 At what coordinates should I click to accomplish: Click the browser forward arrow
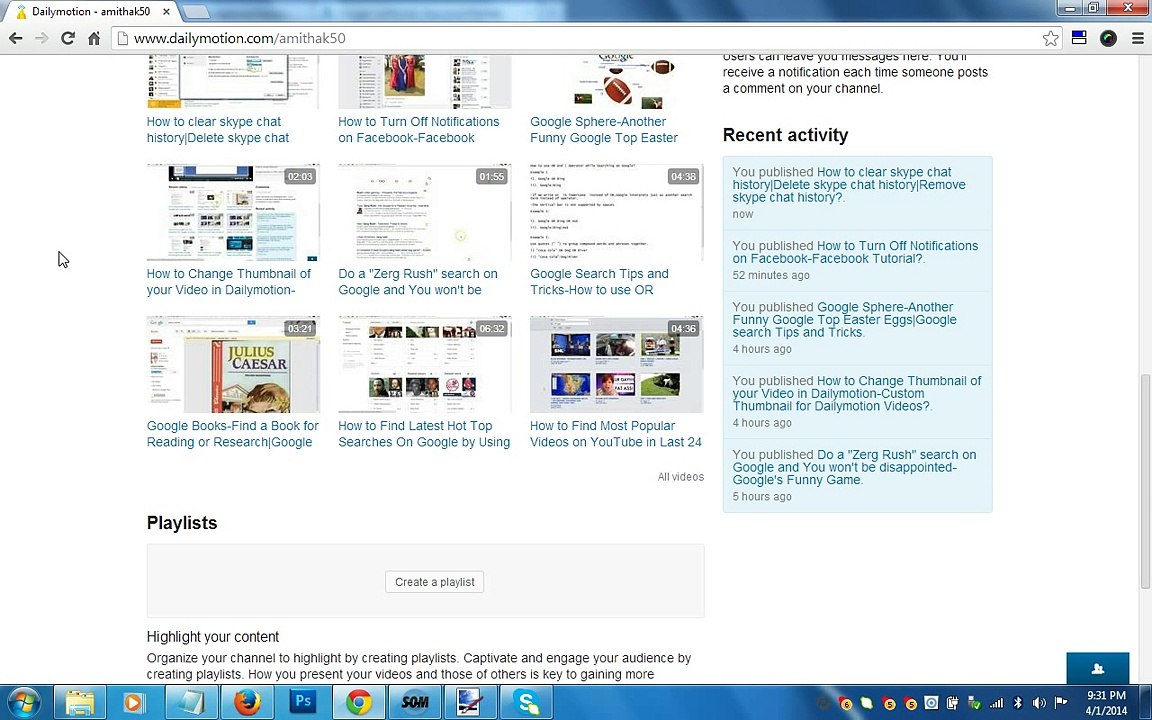pos(41,38)
